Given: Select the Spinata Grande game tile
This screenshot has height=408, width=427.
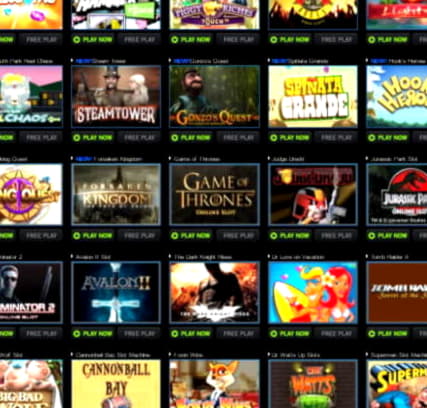Looking at the screenshot, I should pyautogui.click(x=313, y=96).
